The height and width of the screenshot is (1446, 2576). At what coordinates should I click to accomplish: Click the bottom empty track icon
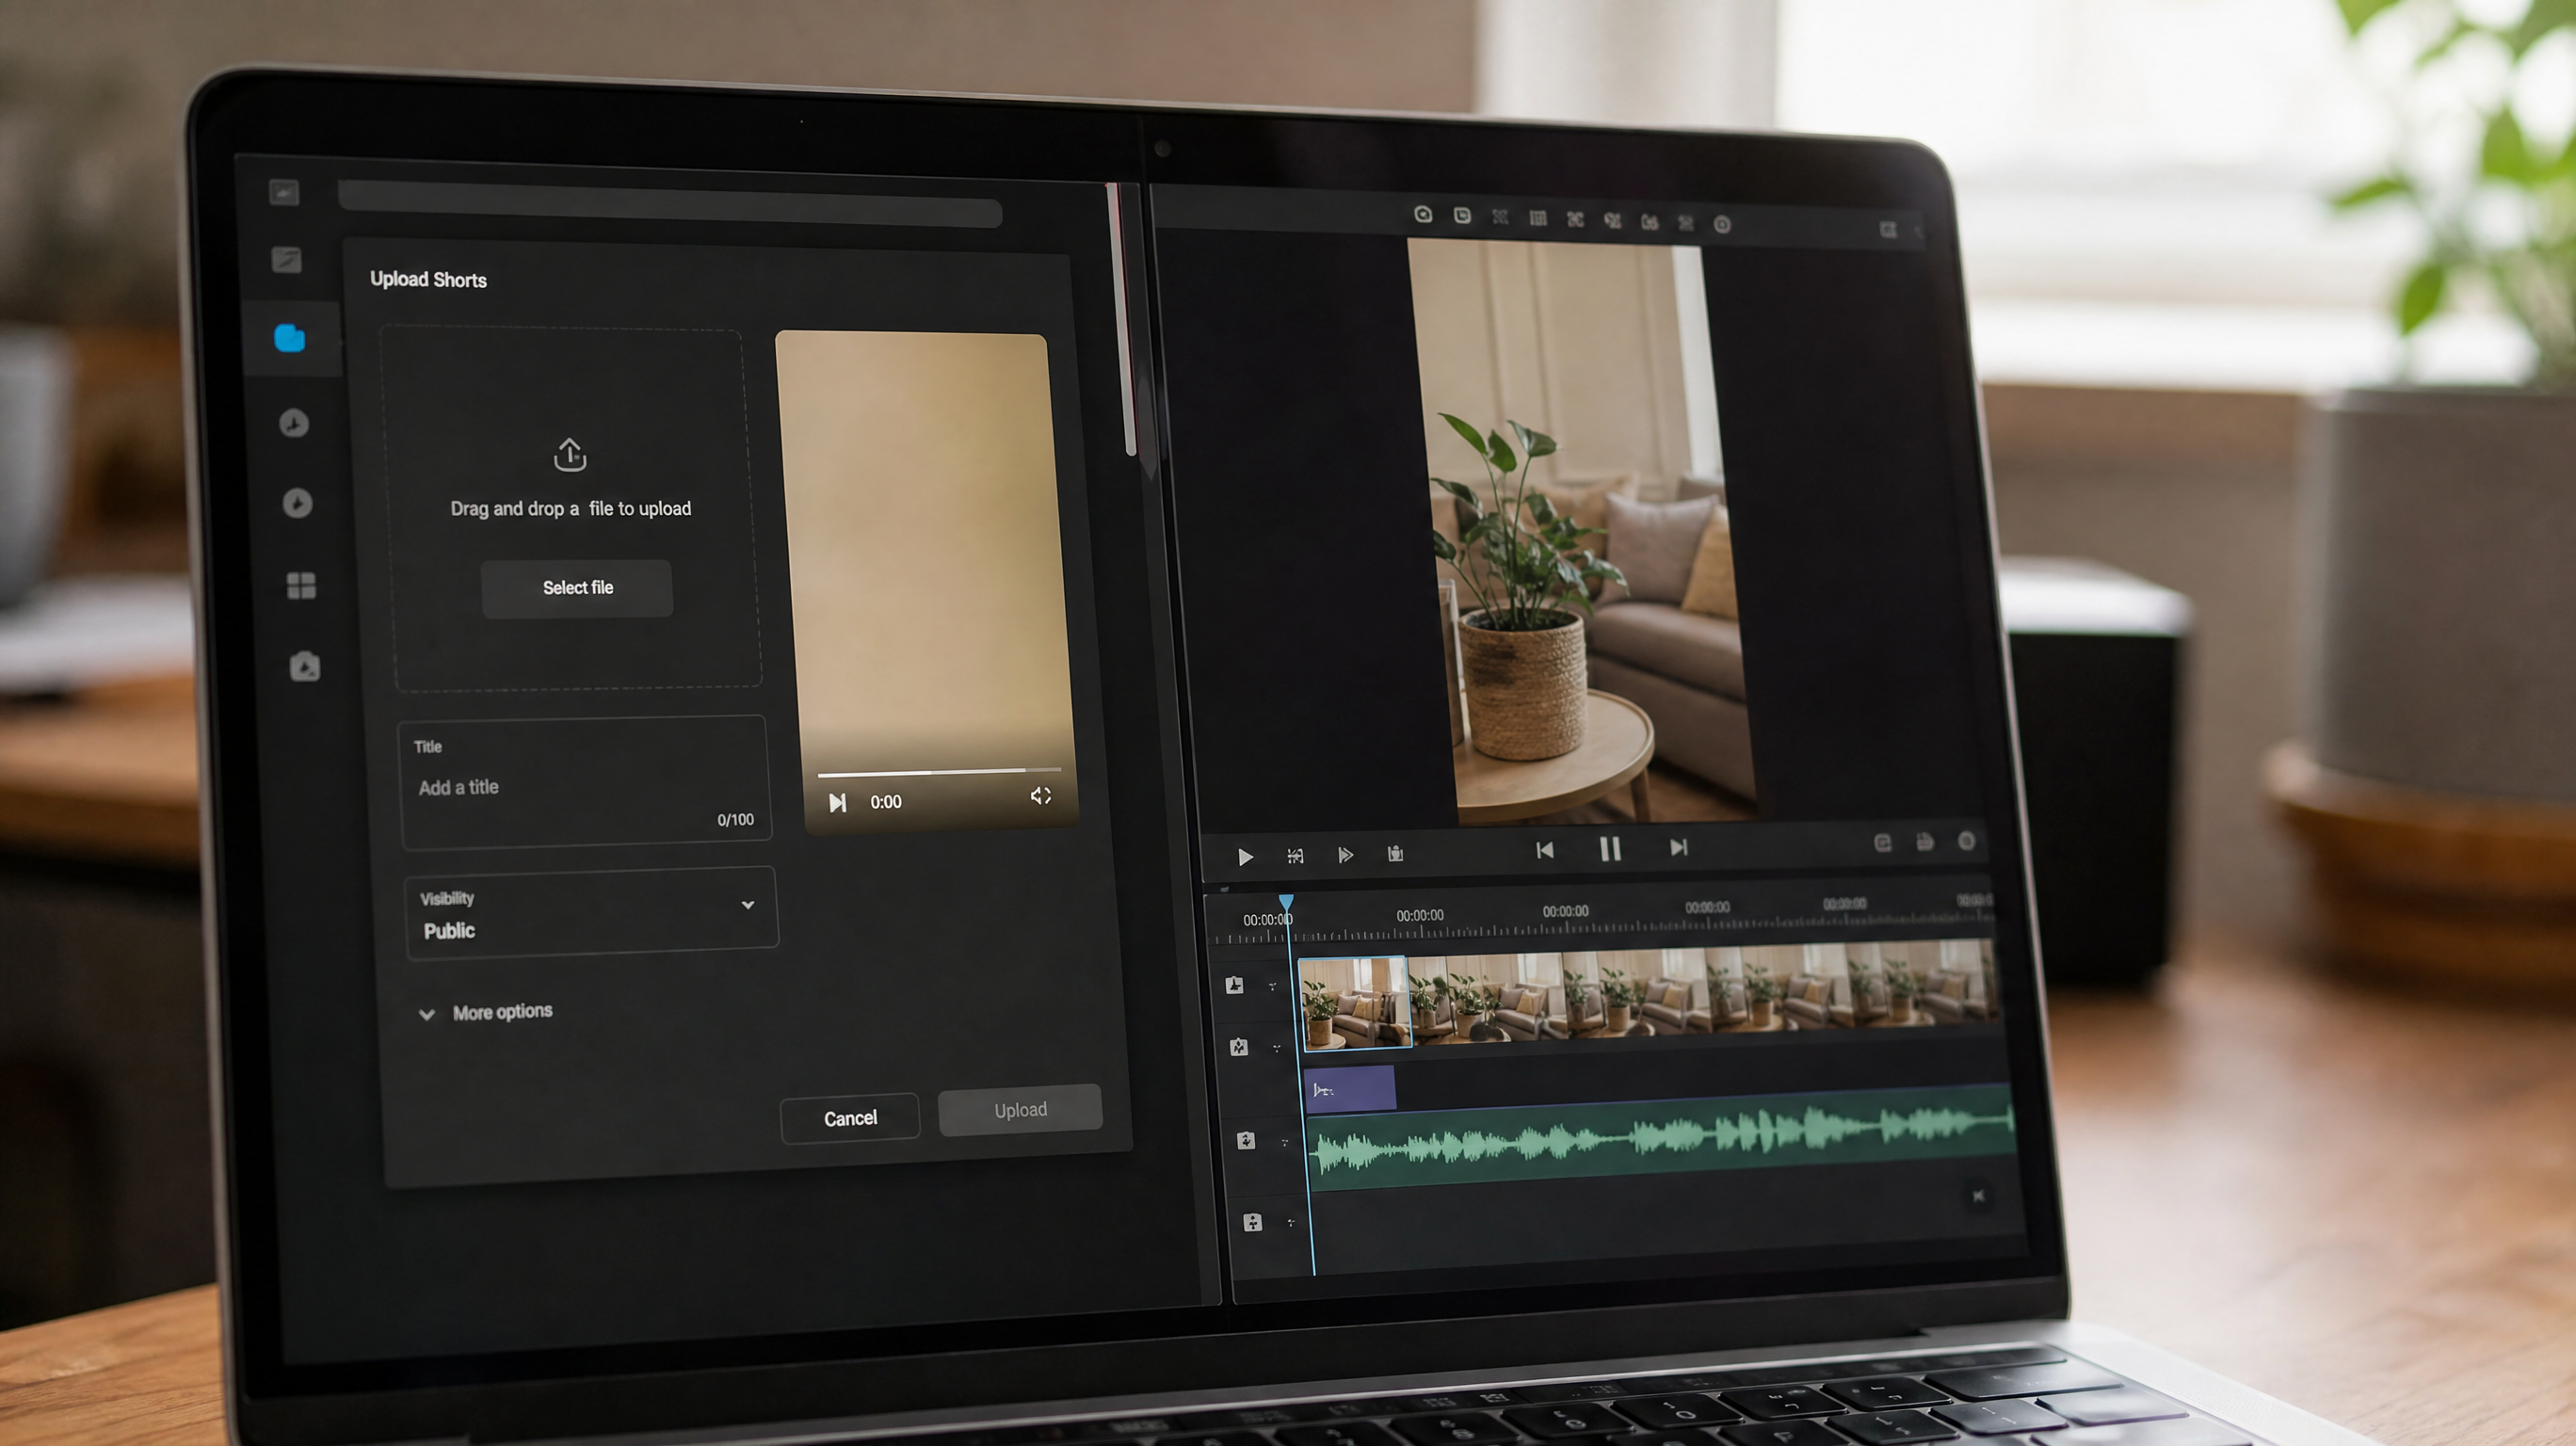[x=1252, y=1222]
